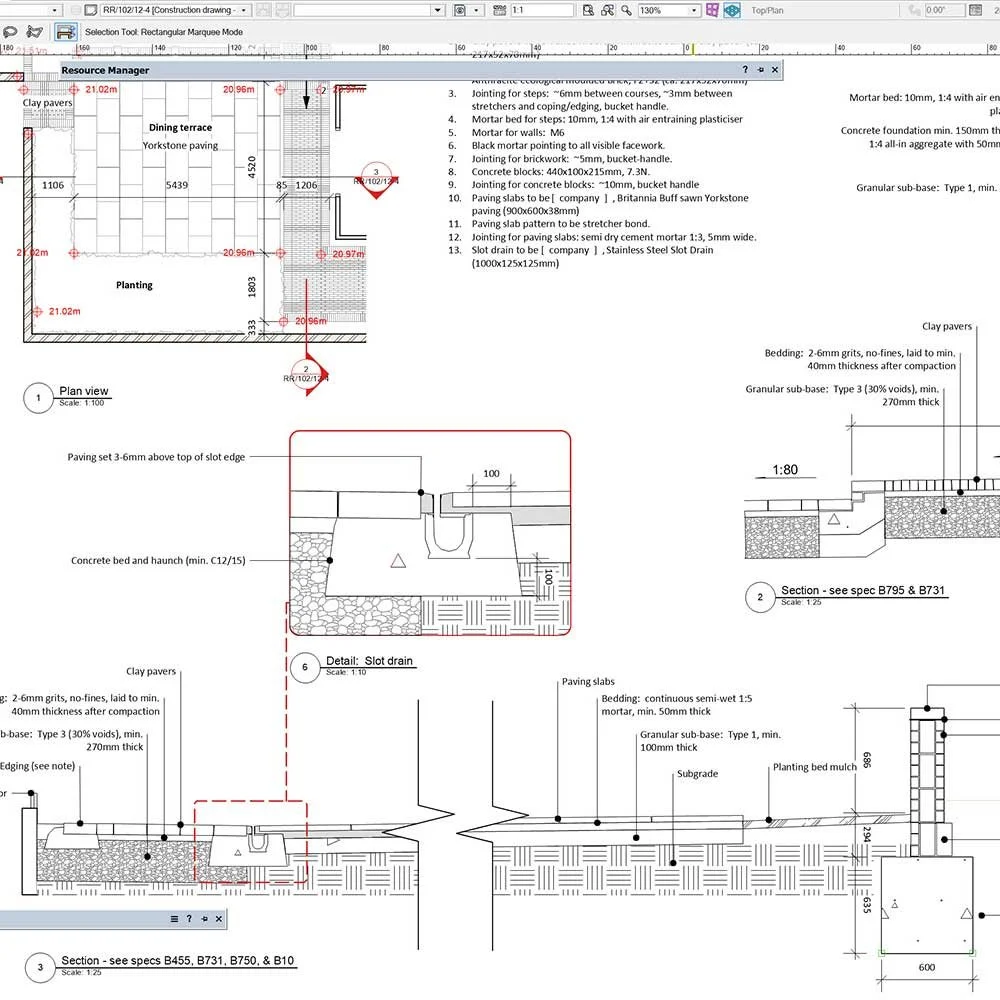Viewport: 1000px width, 1000px height.
Task: Click the greyed next view icon
Action: tap(283, 10)
